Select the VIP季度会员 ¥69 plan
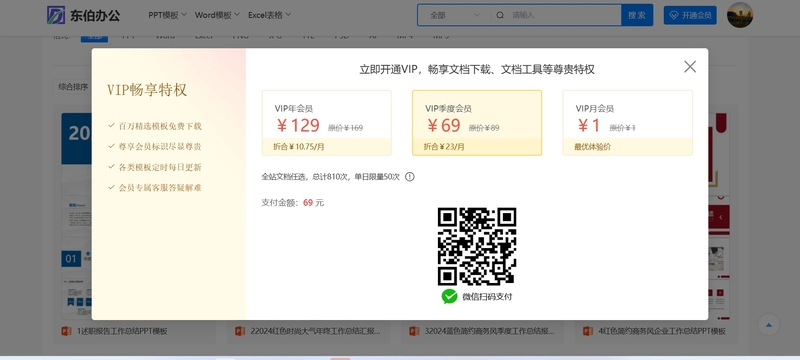Viewport: 800px width, 360px height. pos(477,122)
